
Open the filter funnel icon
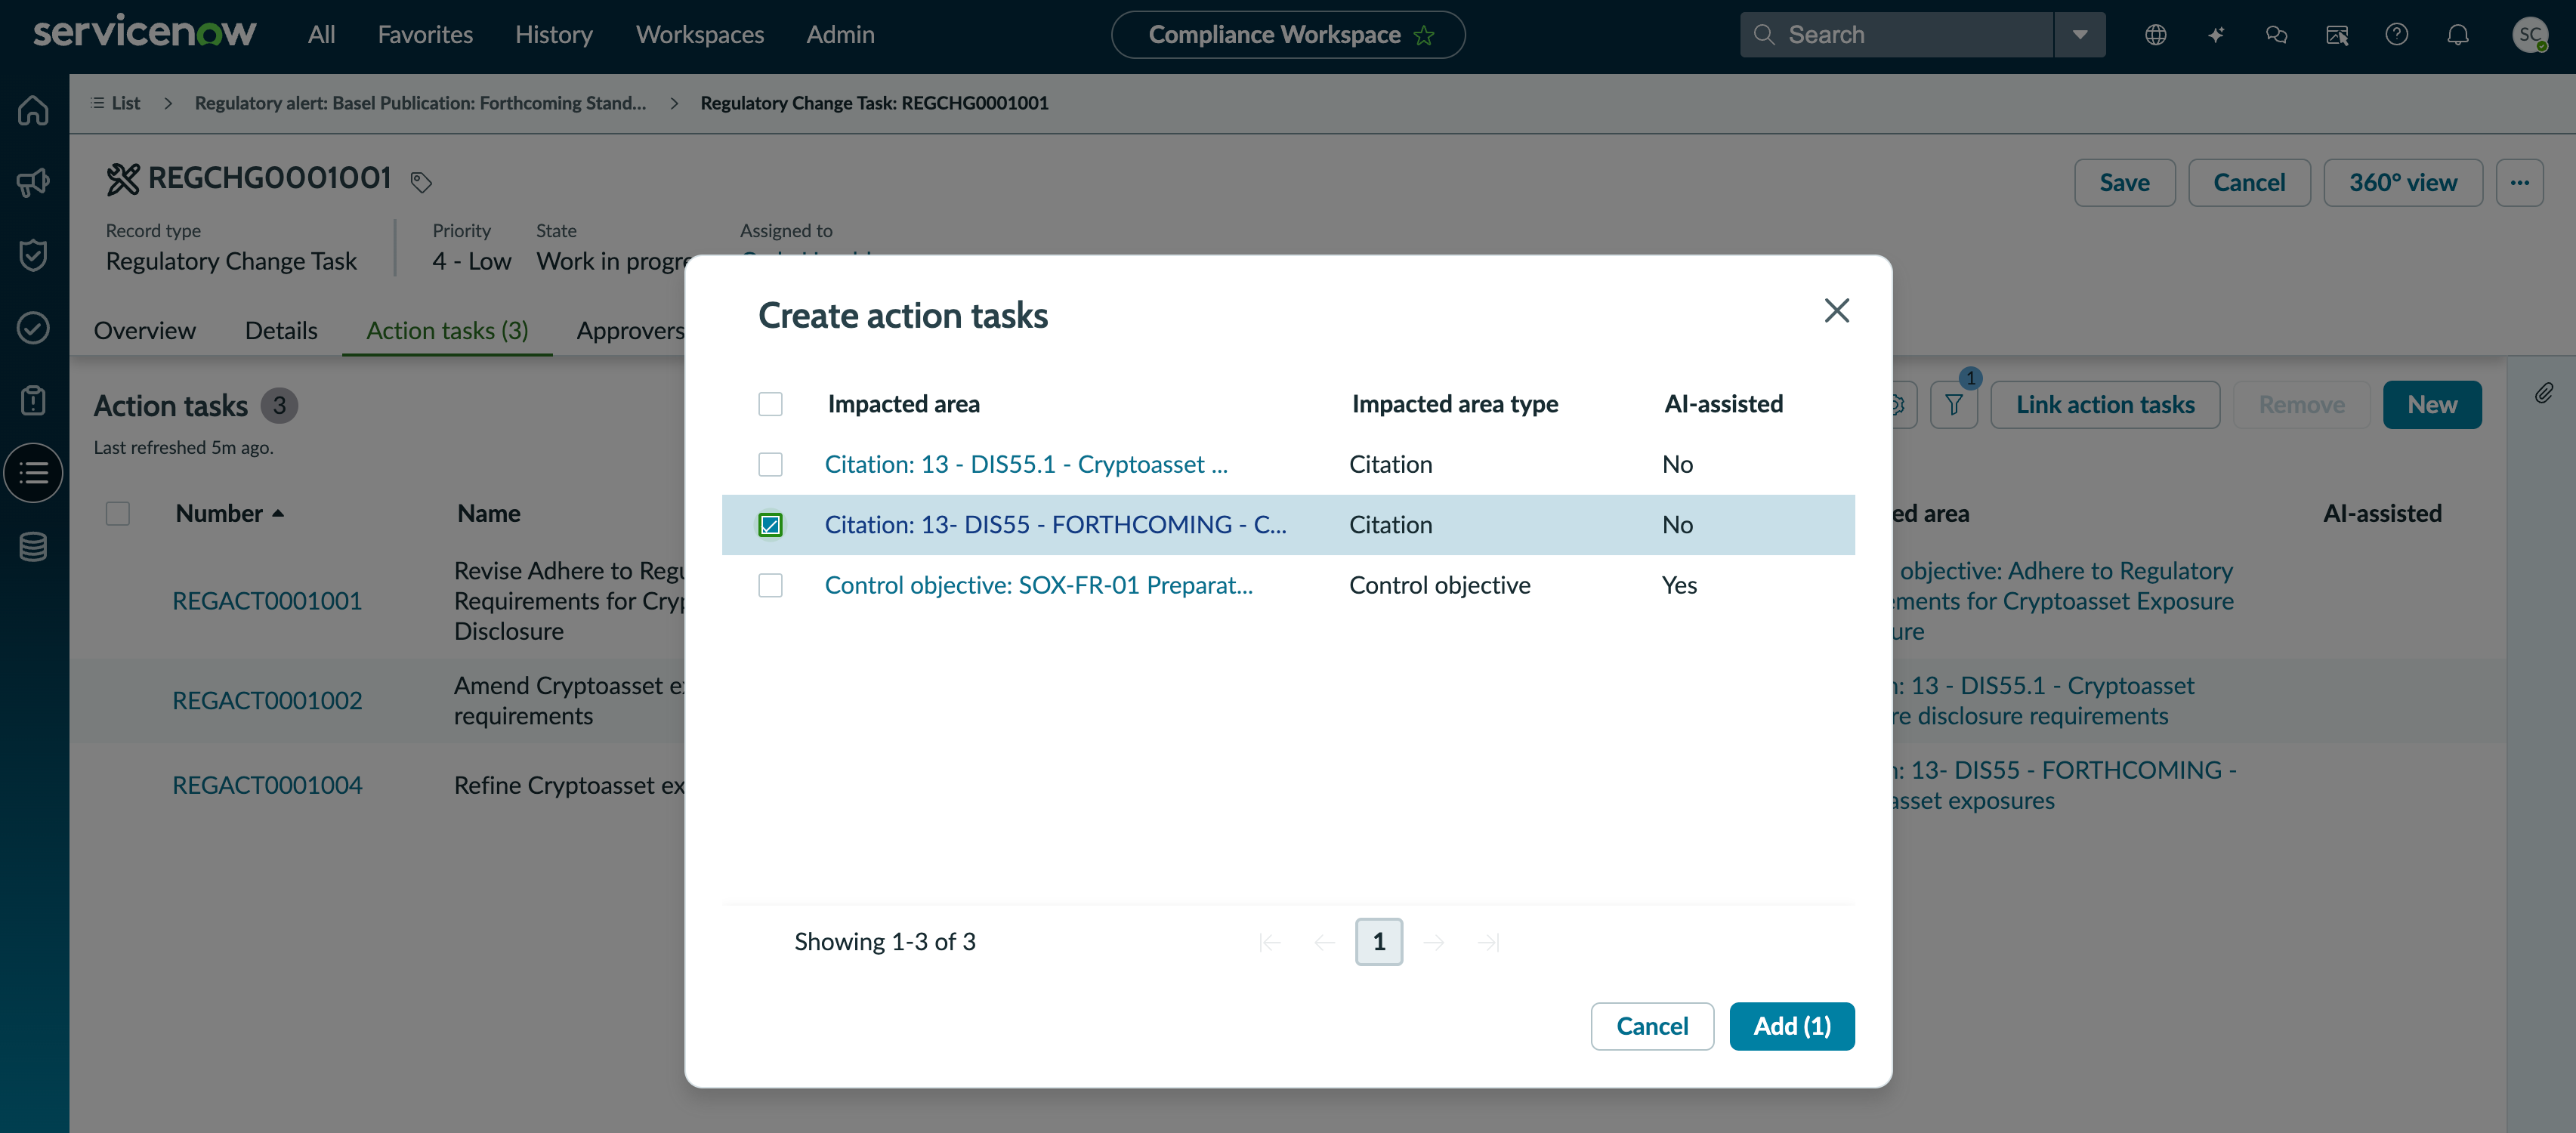click(1953, 405)
